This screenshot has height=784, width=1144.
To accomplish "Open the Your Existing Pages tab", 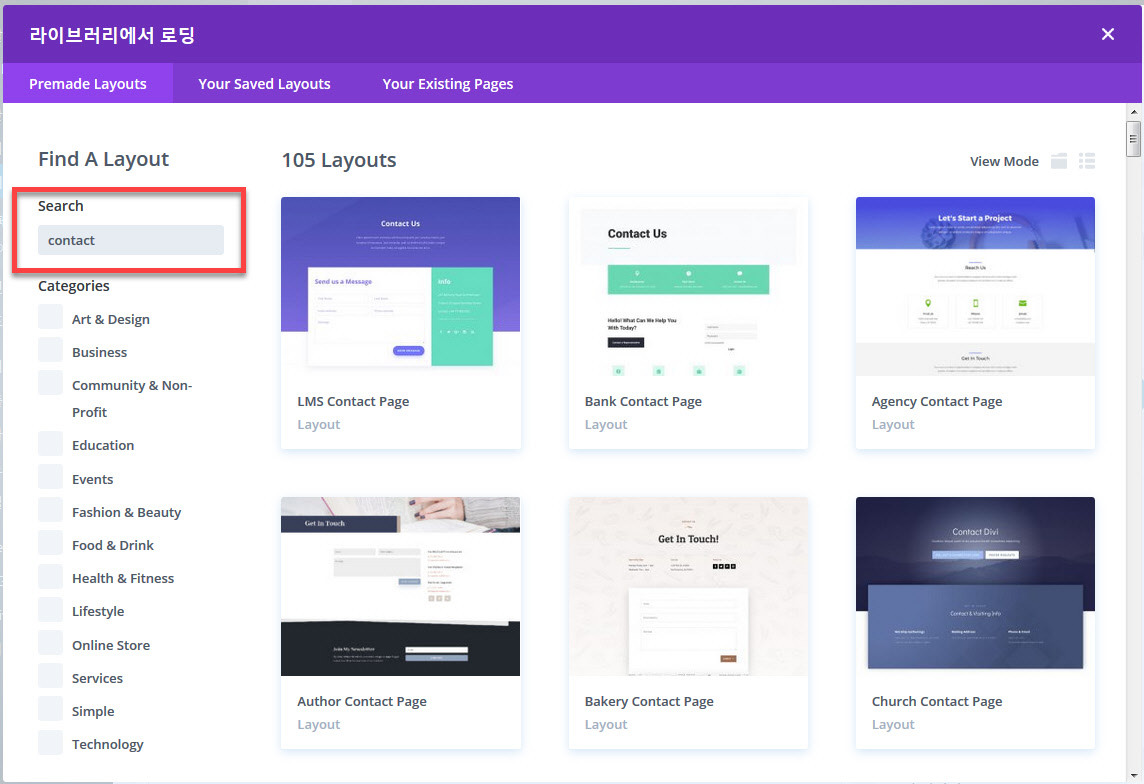I will tap(447, 84).
